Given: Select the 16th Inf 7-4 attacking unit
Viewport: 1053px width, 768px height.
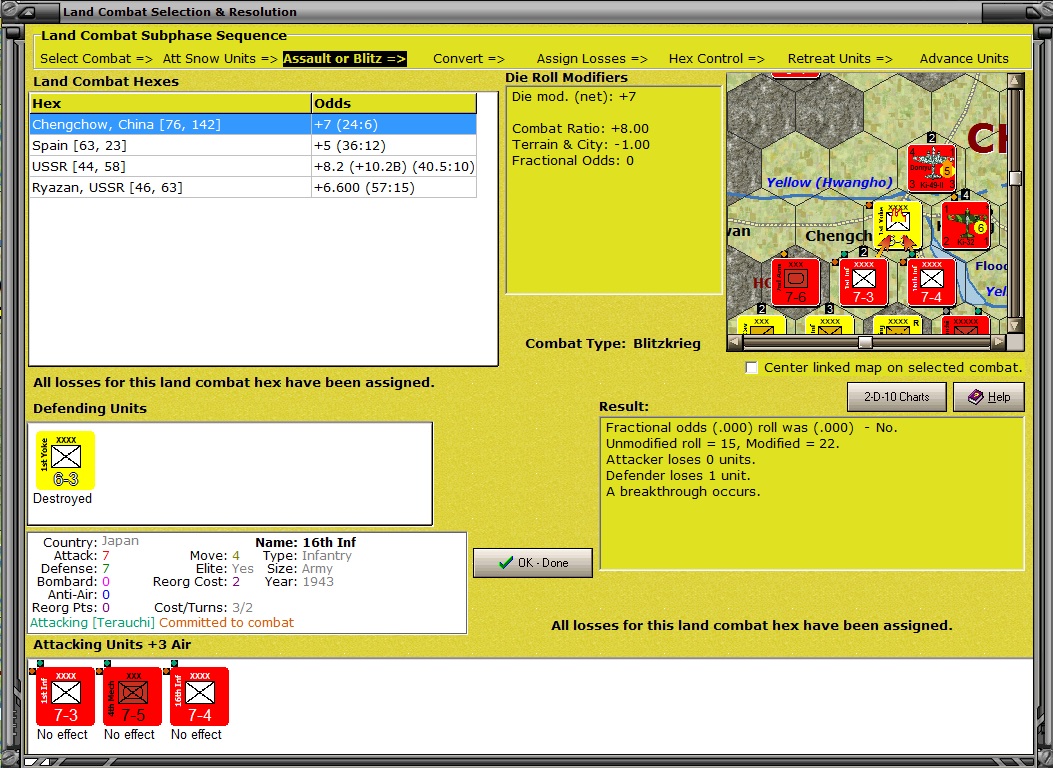Looking at the screenshot, I should [x=199, y=696].
